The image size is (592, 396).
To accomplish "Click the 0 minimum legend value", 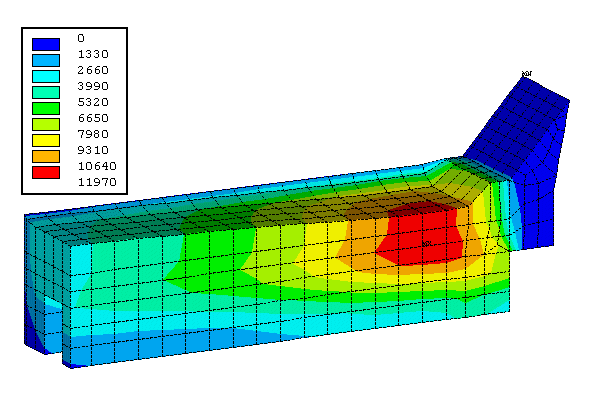I will pos(81,38).
